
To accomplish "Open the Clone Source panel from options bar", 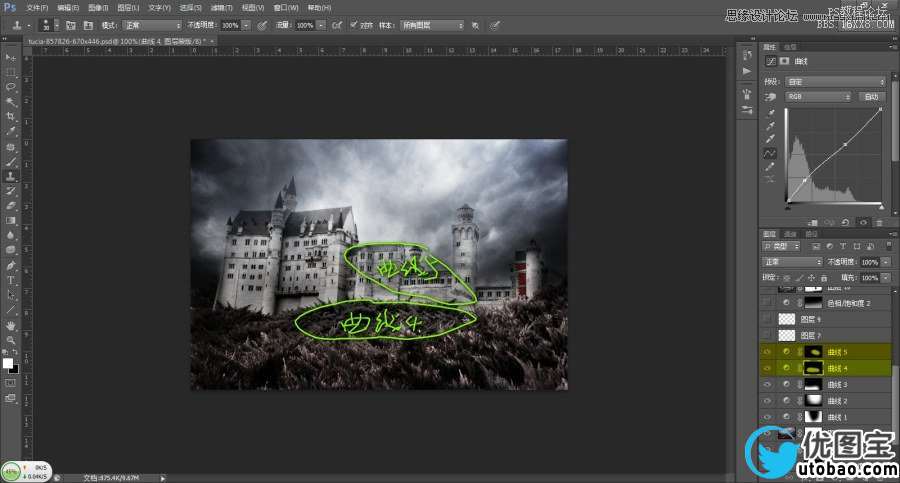I will pyautogui.click(x=88, y=25).
